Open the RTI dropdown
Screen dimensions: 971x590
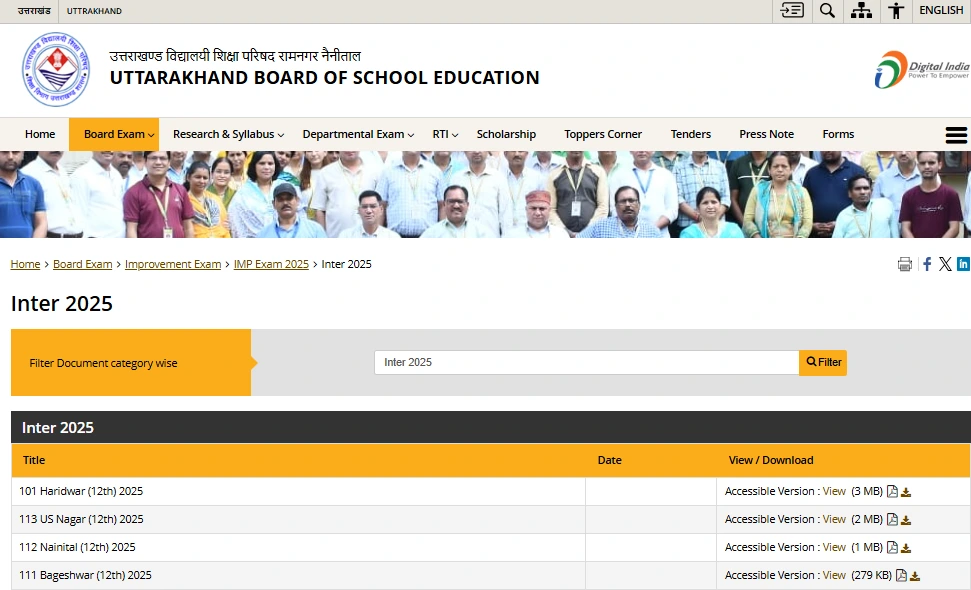click(x=443, y=134)
